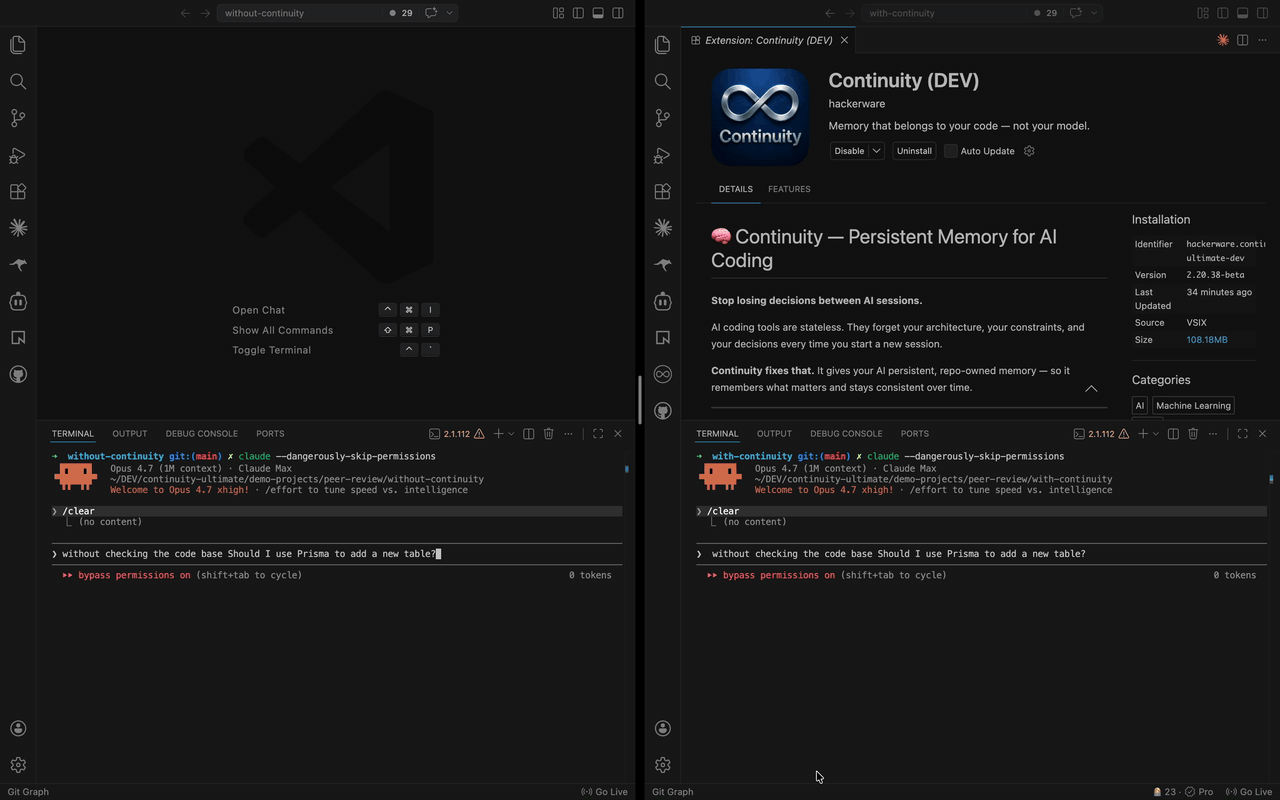Open the OUTPUT tab in the left panel
1280x800 pixels.
(129, 433)
